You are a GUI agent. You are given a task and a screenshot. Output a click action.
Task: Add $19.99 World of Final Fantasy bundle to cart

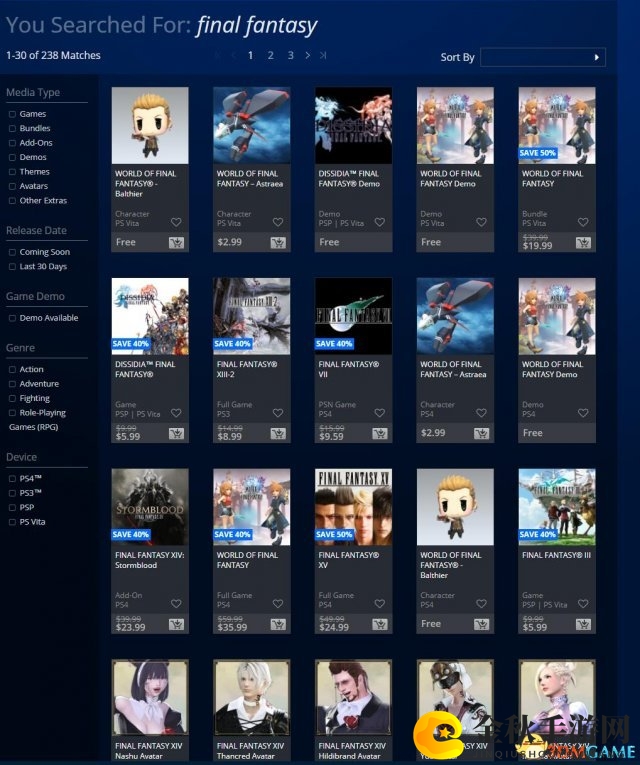583,242
